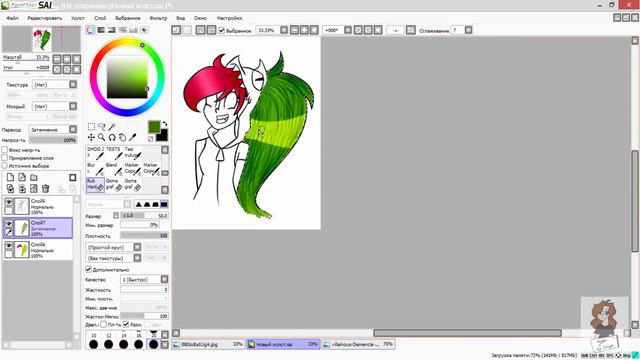Select the rotate canvas tool
Screen dimensions: 640x360
coord(112,138)
